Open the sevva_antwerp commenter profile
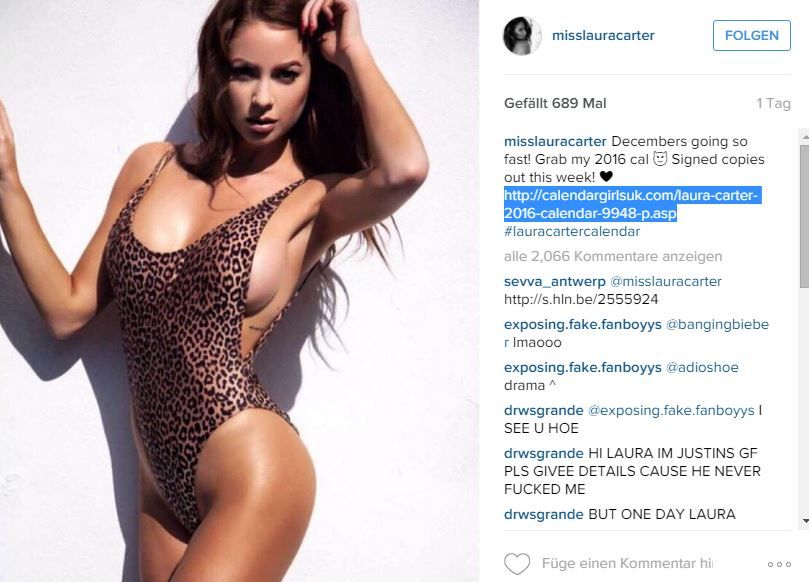 tap(555, 282)
